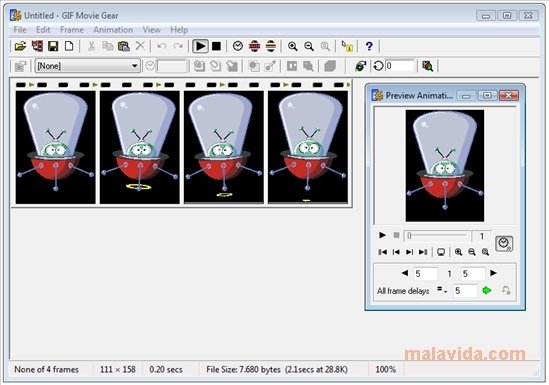Click 'None of 4 frames' in status bar

point(46,370)
